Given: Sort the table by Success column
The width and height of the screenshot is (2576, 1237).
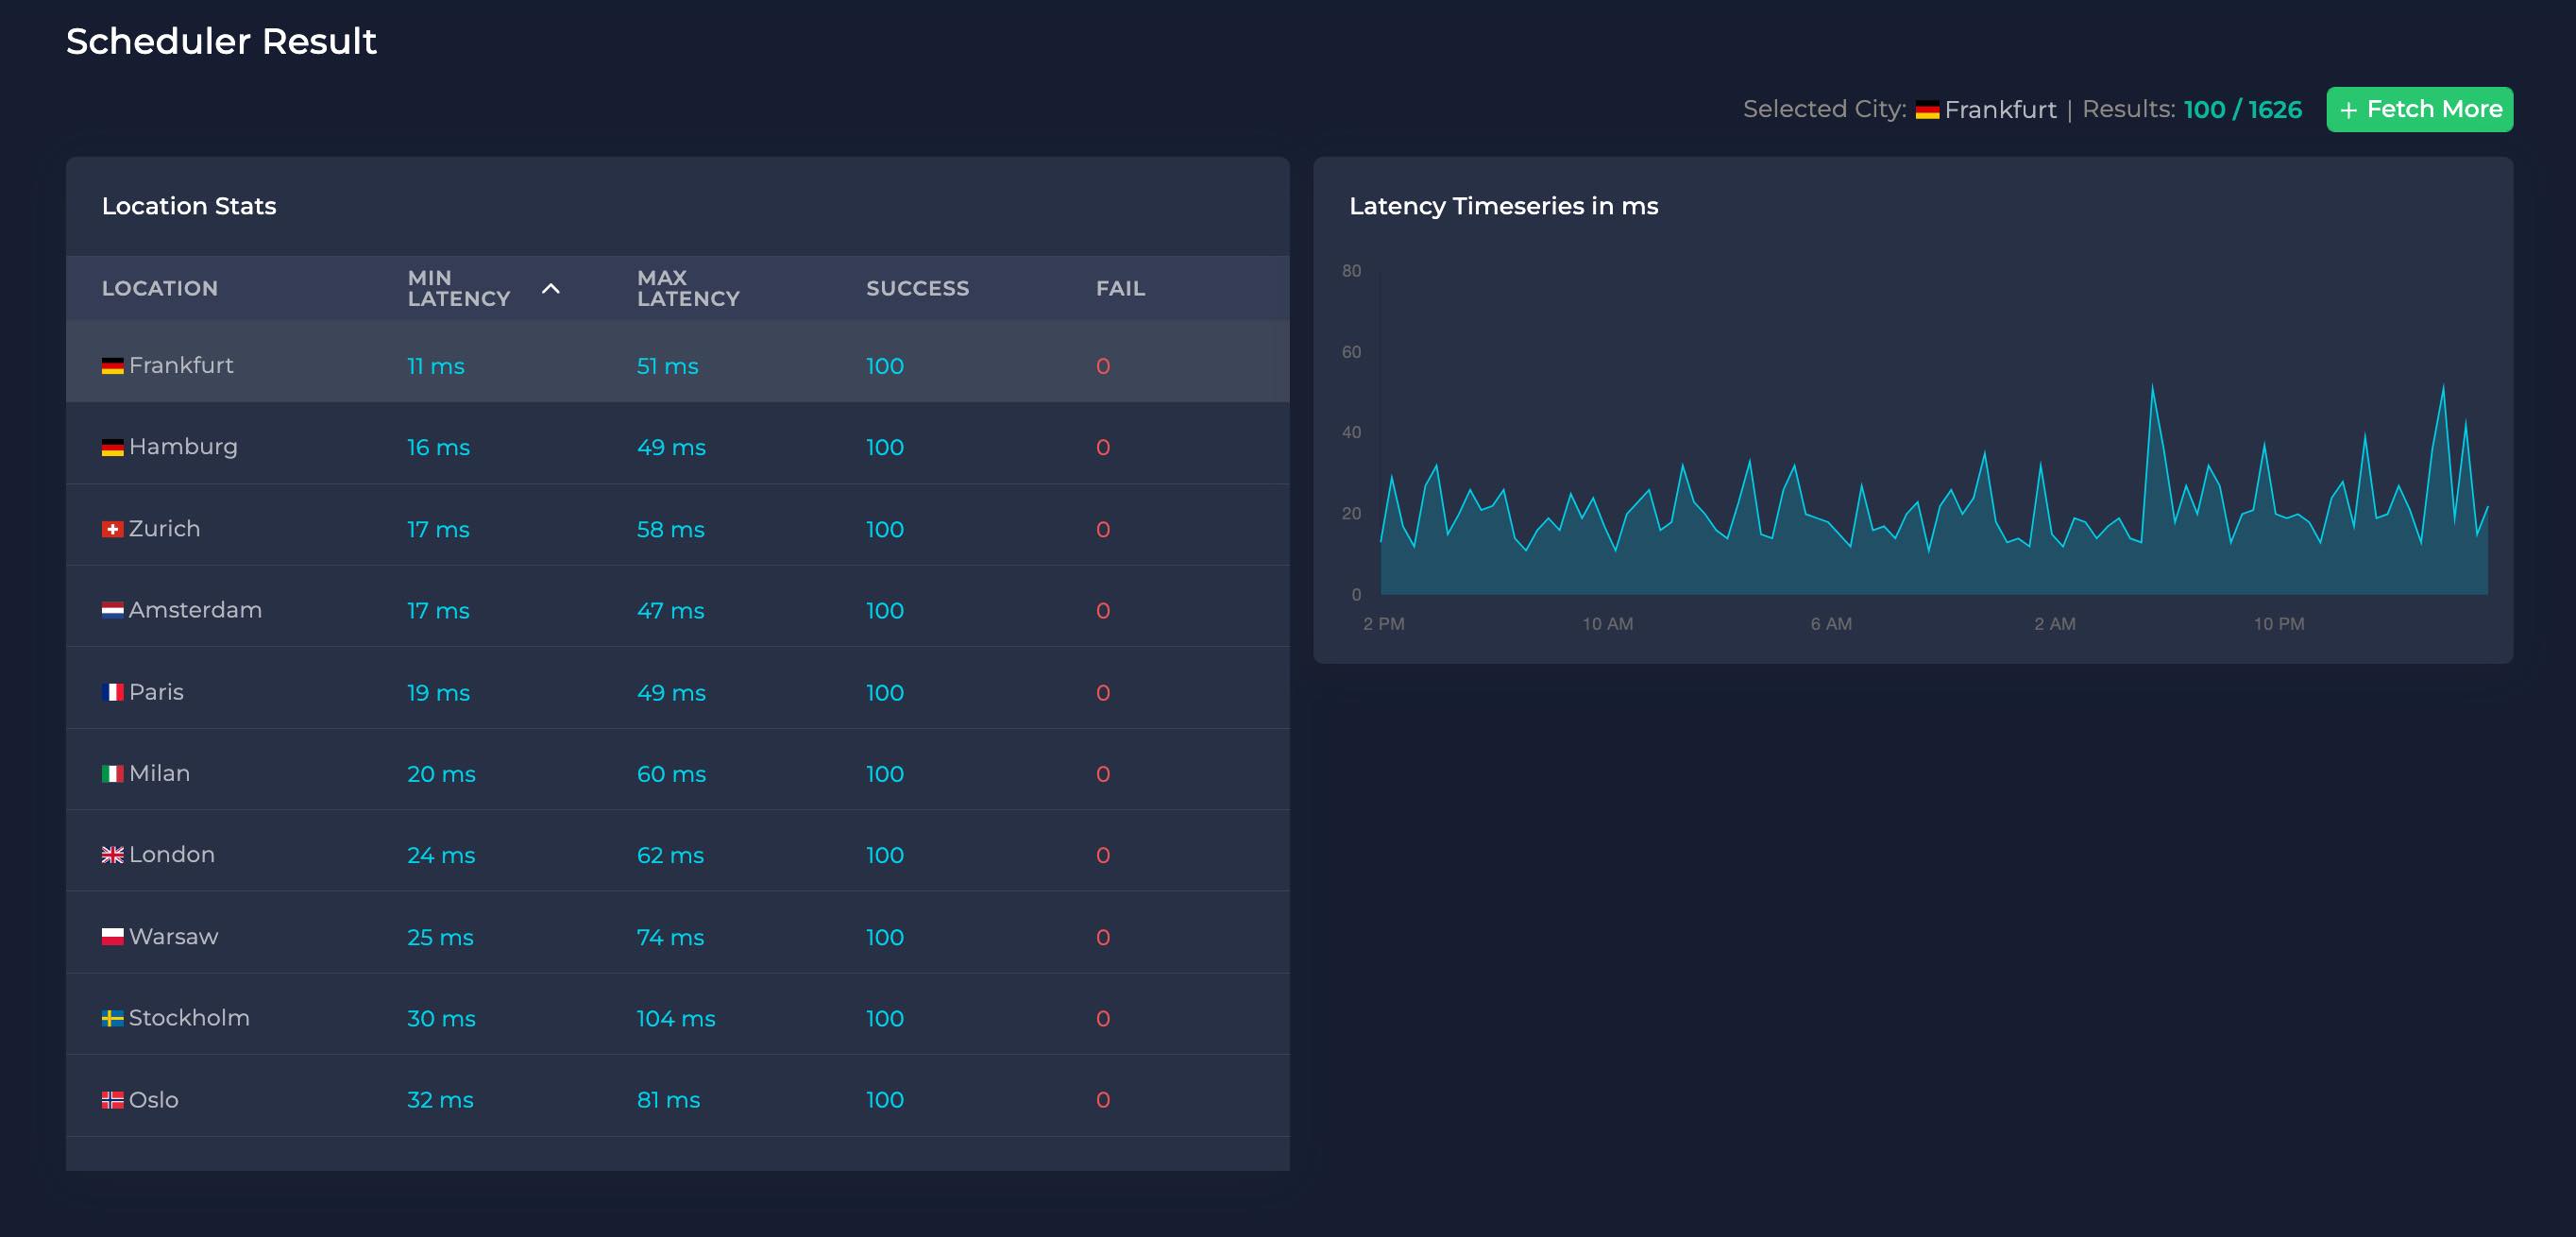Looking at the screenshot, I should pos(917,288).
